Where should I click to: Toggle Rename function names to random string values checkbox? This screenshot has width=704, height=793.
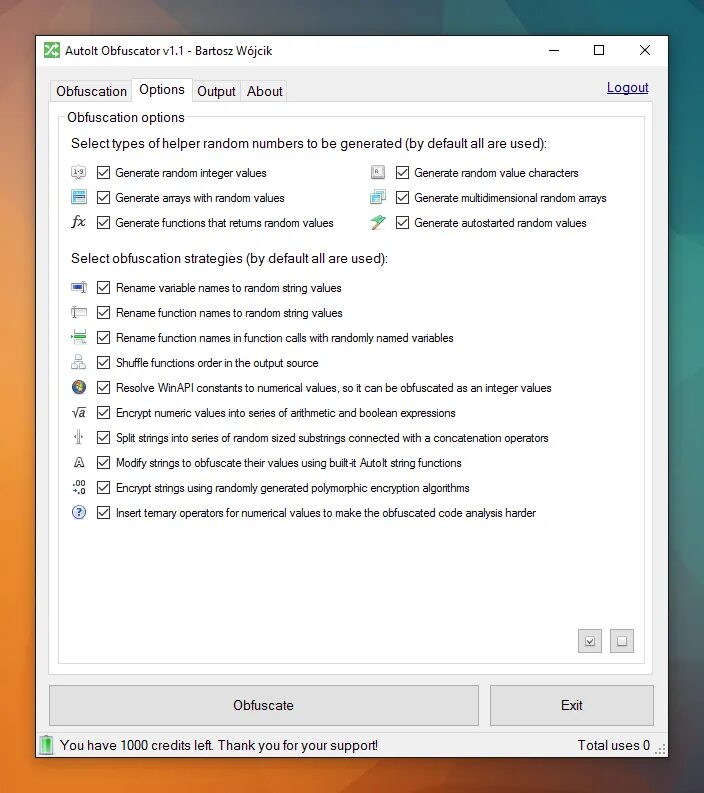click(x=103, y=313)
